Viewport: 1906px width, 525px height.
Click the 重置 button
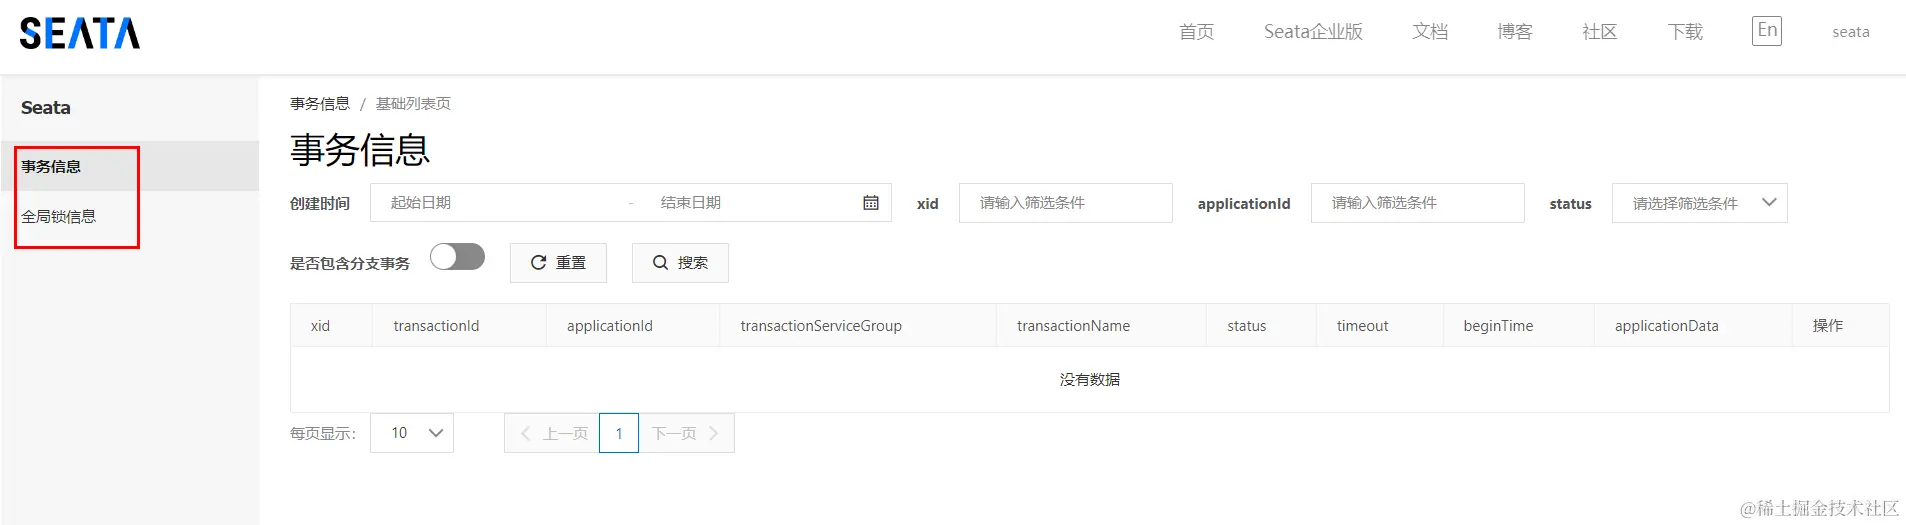pos(558,263)
